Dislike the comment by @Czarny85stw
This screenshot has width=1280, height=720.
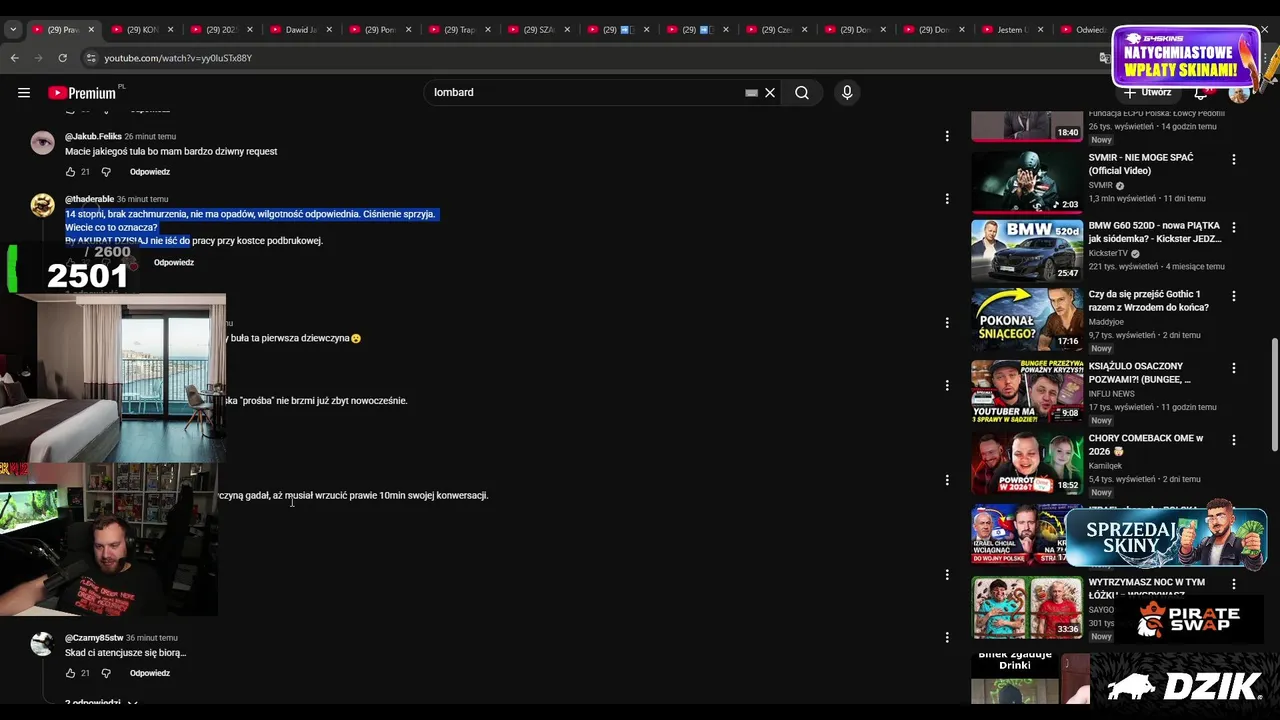[x=106, y=673]
